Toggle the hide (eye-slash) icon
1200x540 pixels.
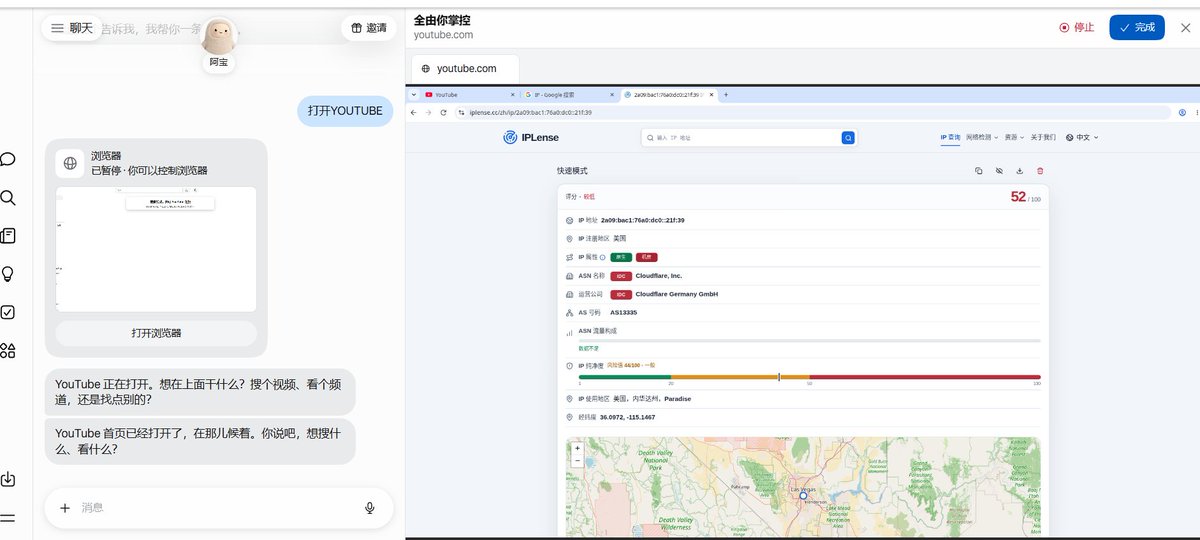coord(999,171)
